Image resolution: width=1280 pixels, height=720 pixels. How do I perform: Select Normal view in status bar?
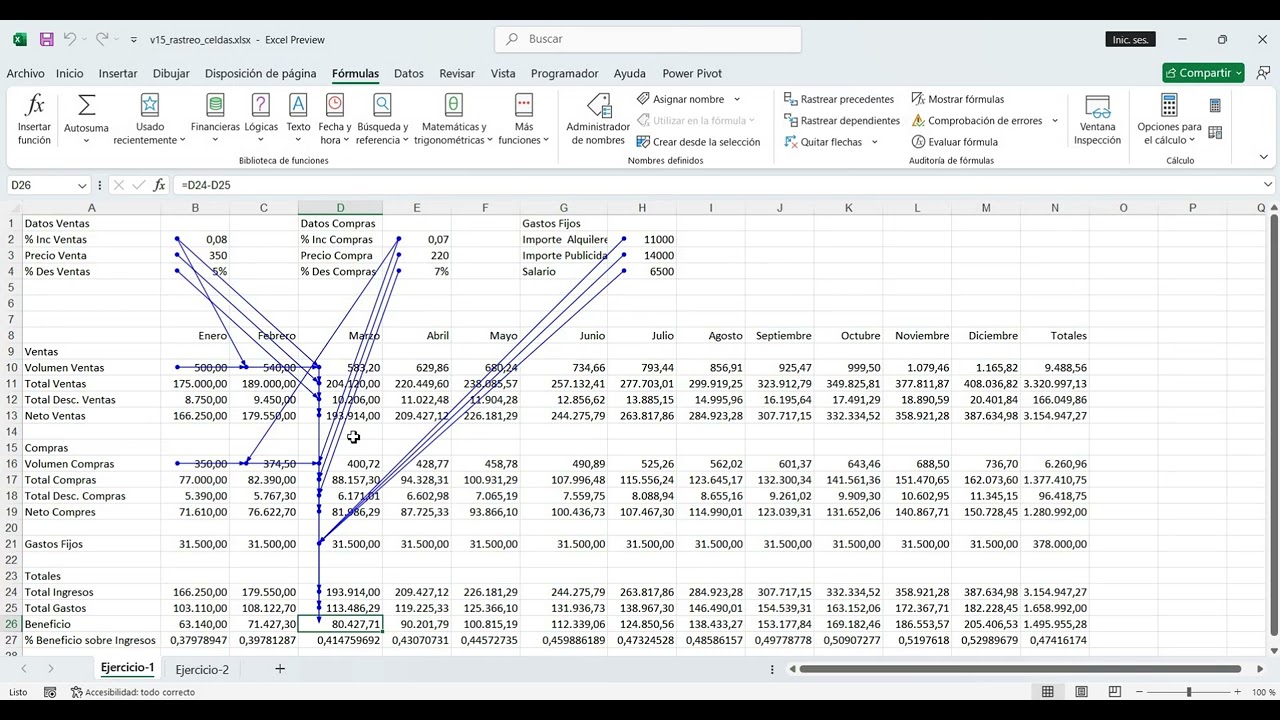[1047, 692]
